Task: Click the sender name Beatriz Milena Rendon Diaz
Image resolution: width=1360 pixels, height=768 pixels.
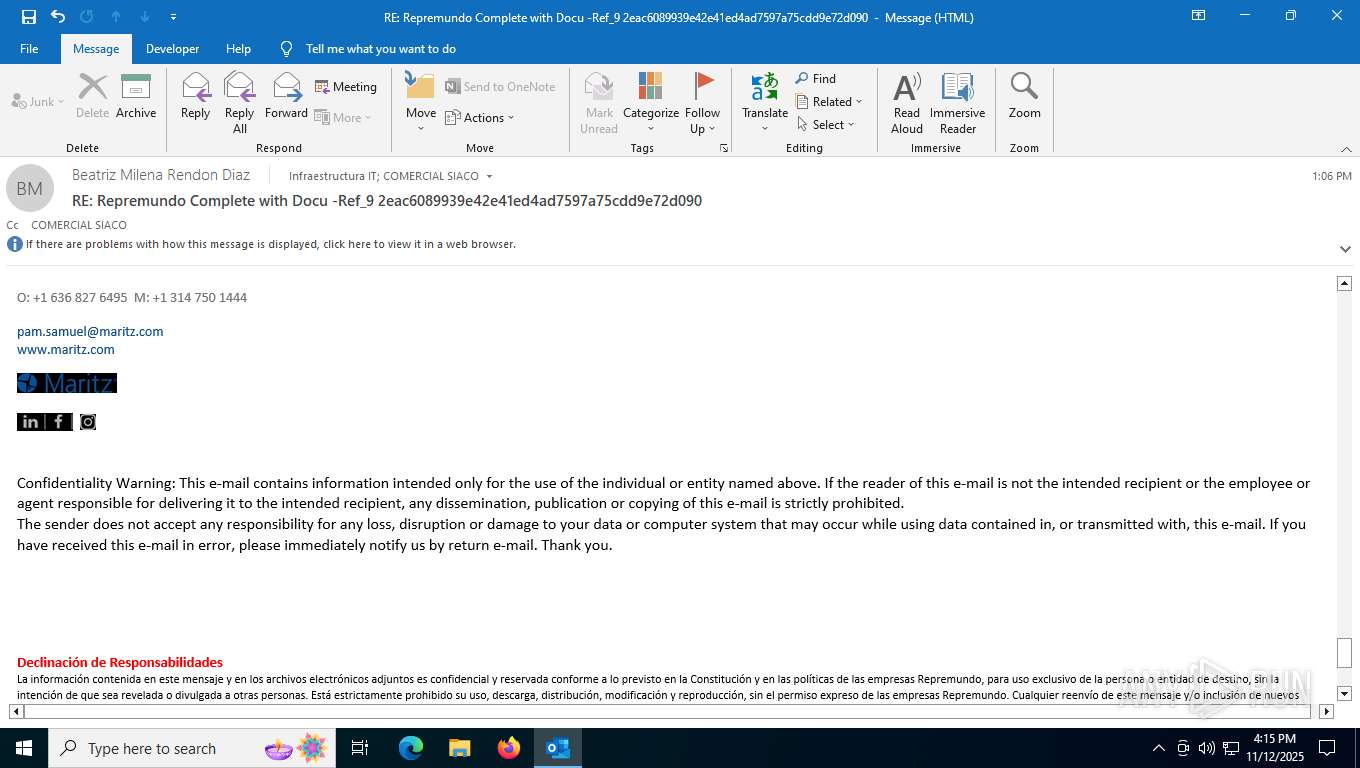Action: (x=161, y=175)
